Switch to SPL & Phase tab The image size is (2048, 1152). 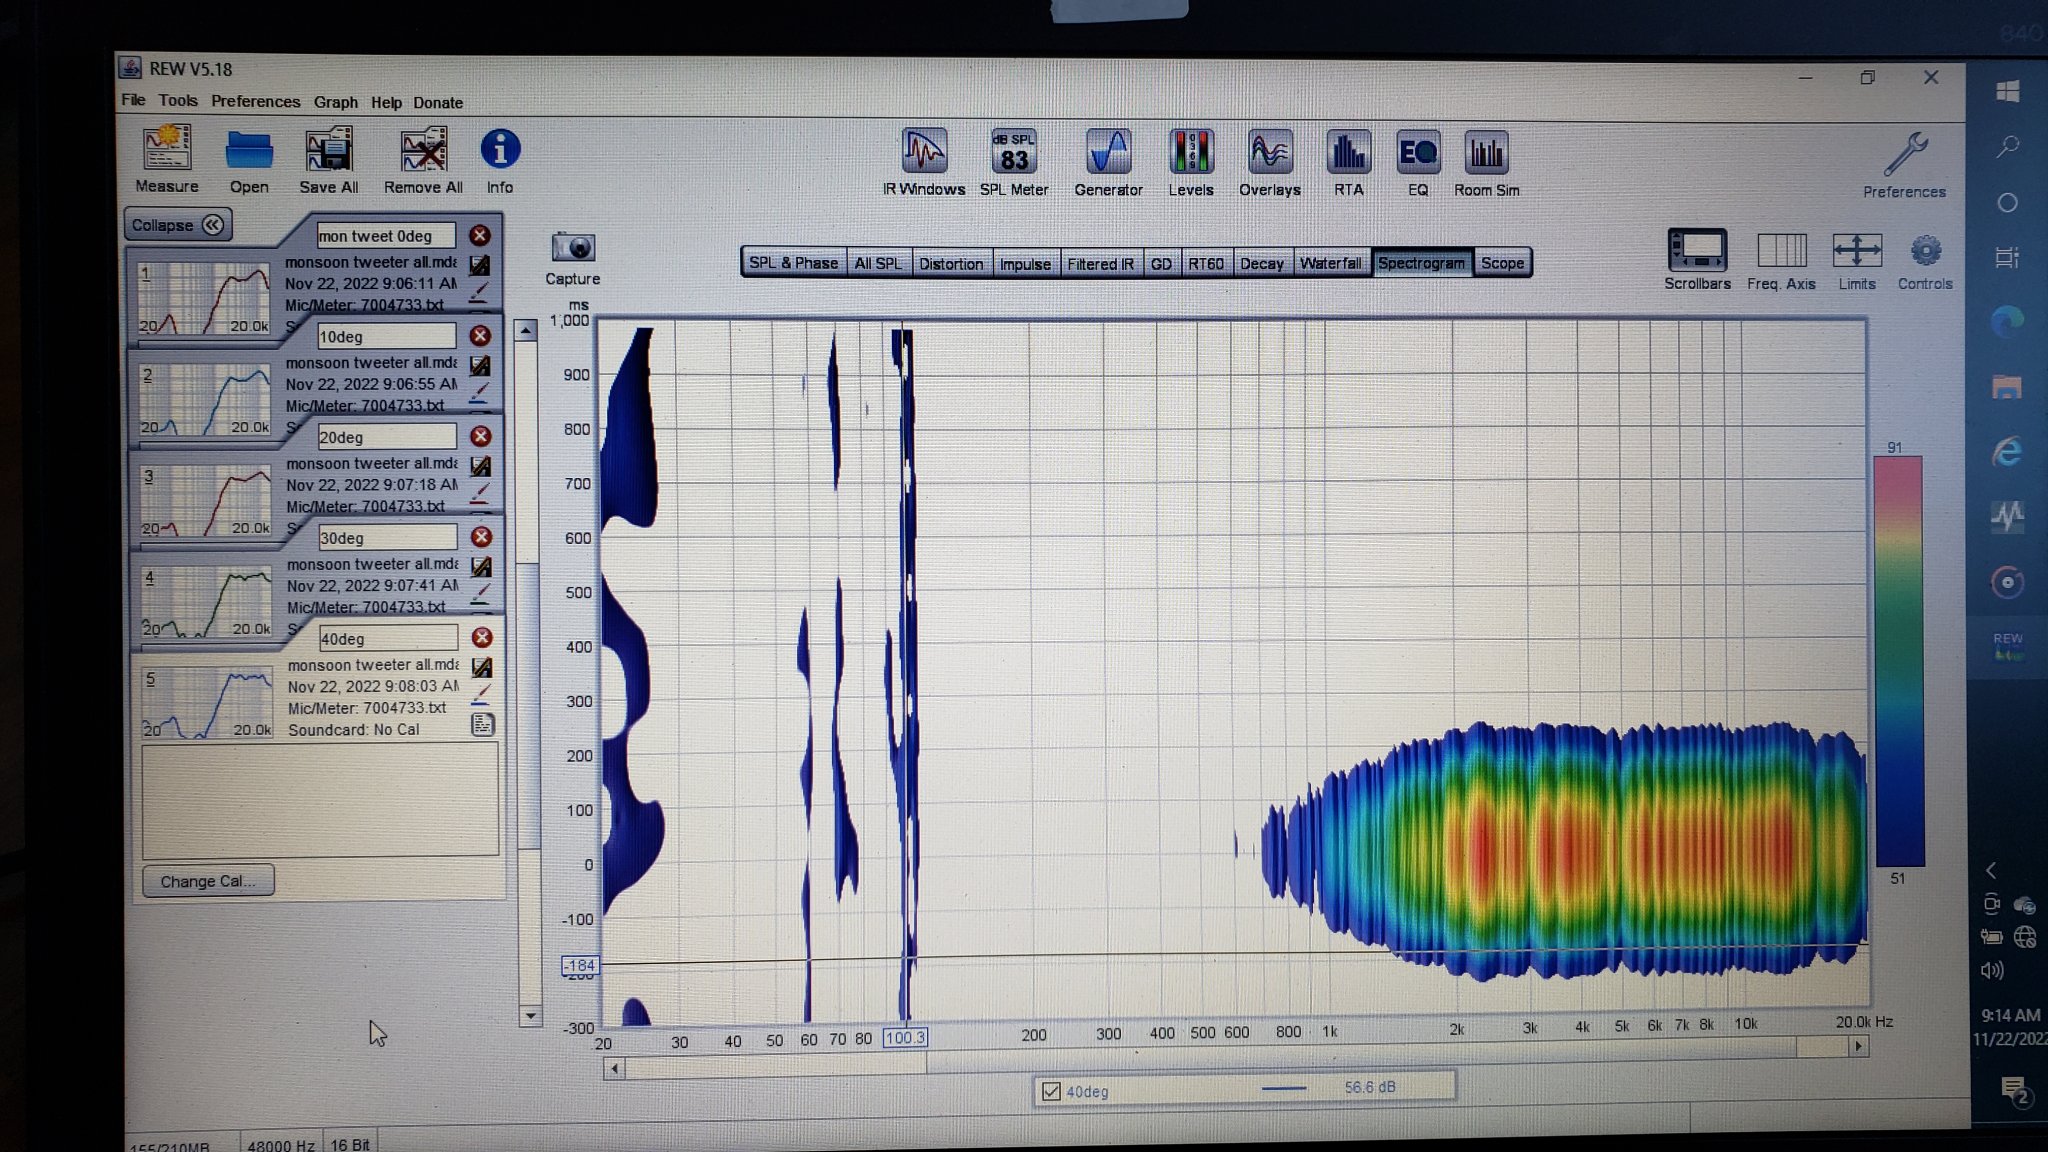pyautogui.click(x=794, y=263)
